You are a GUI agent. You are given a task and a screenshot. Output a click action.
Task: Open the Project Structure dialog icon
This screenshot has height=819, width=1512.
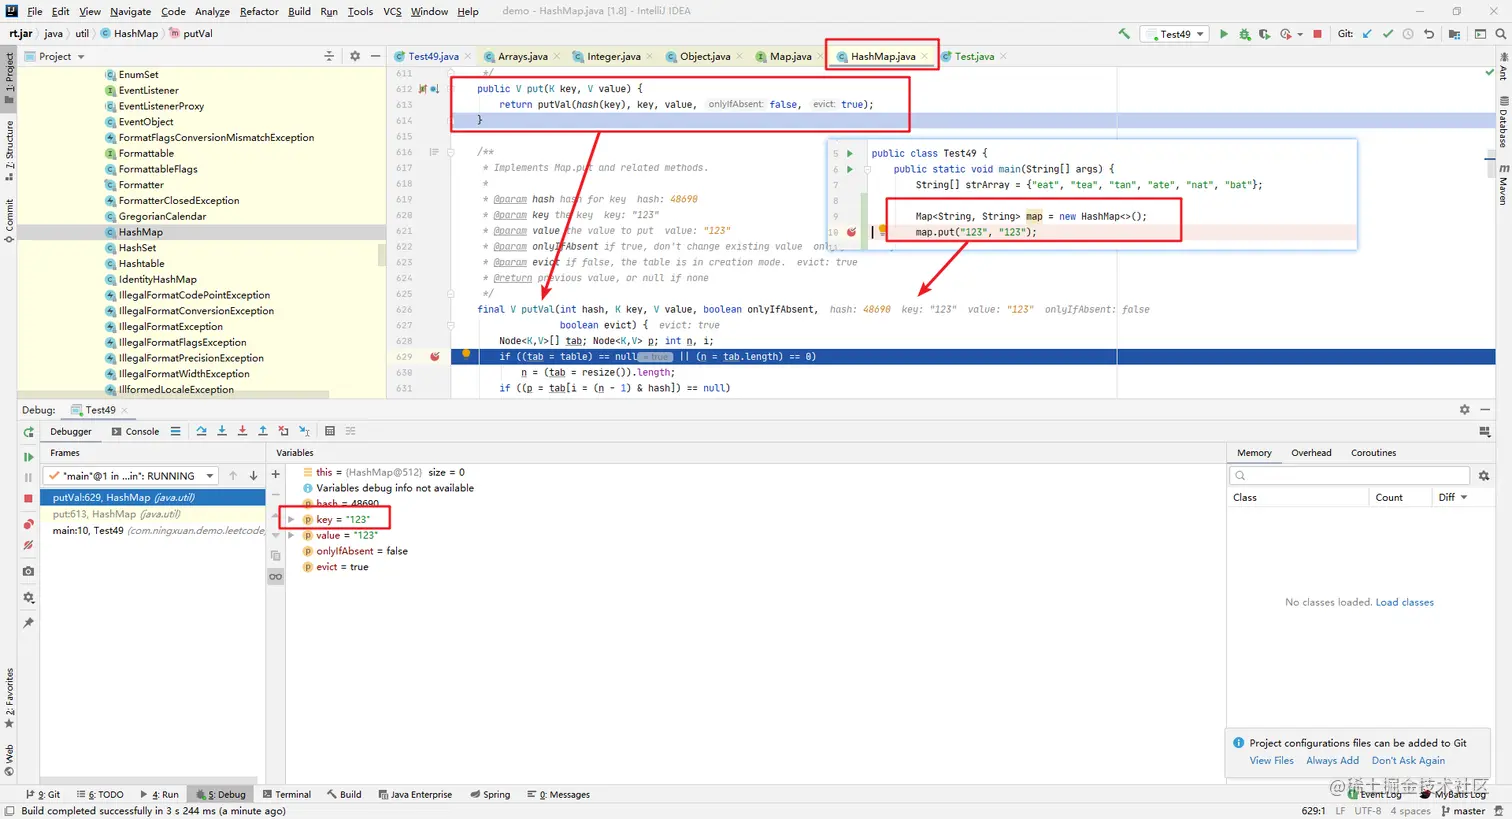click(1455, 34)
